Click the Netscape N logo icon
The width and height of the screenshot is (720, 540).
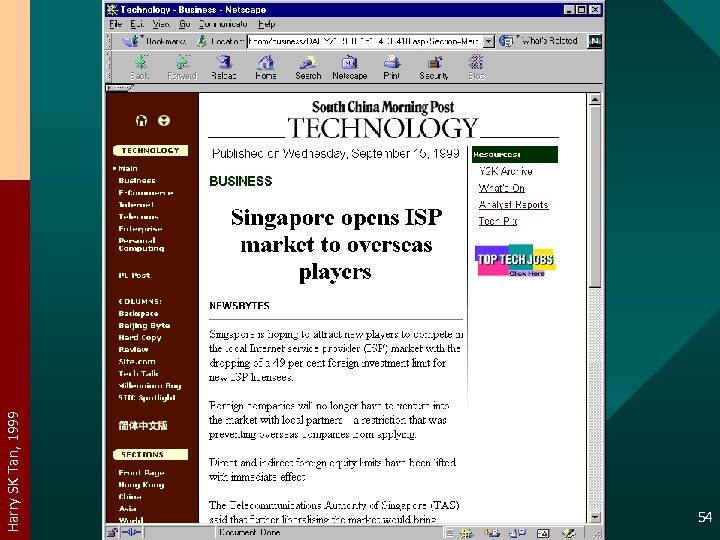pyautogui.click(x=595, y=41)
